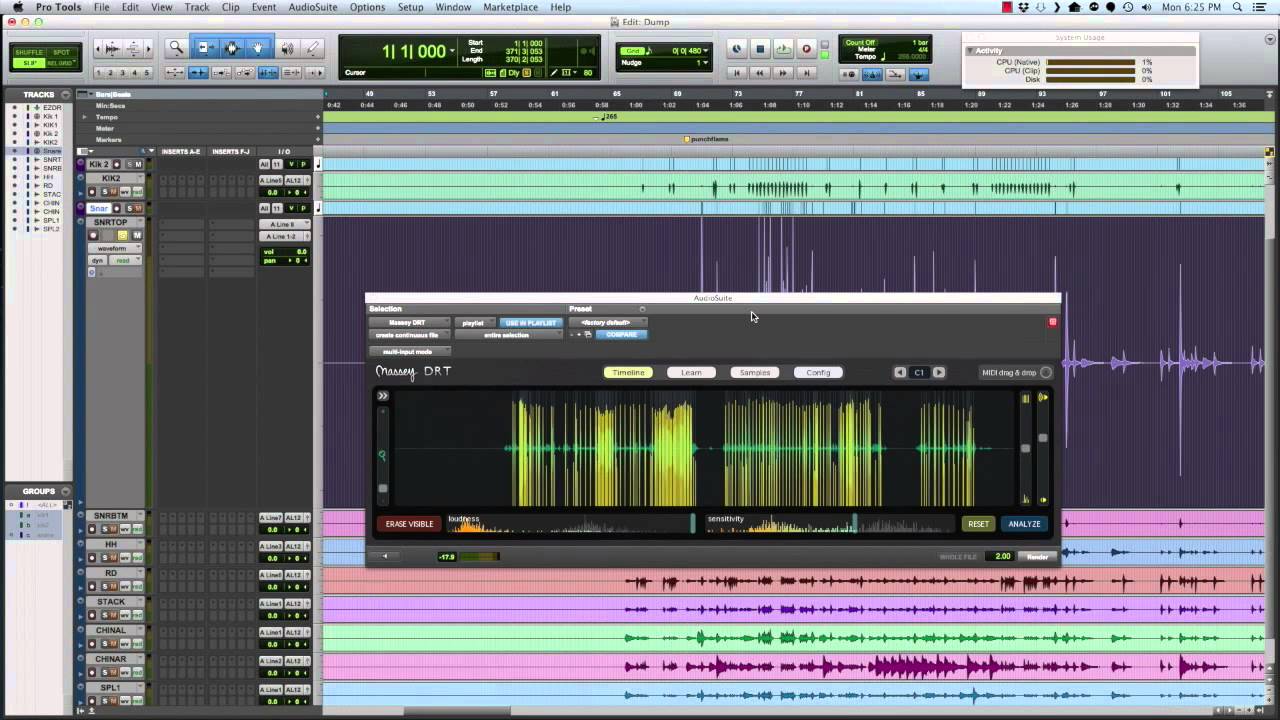Viewport: 1280px width, 720px height.
Task: Select the Pencil tool
Action: [x=312, y=48]
